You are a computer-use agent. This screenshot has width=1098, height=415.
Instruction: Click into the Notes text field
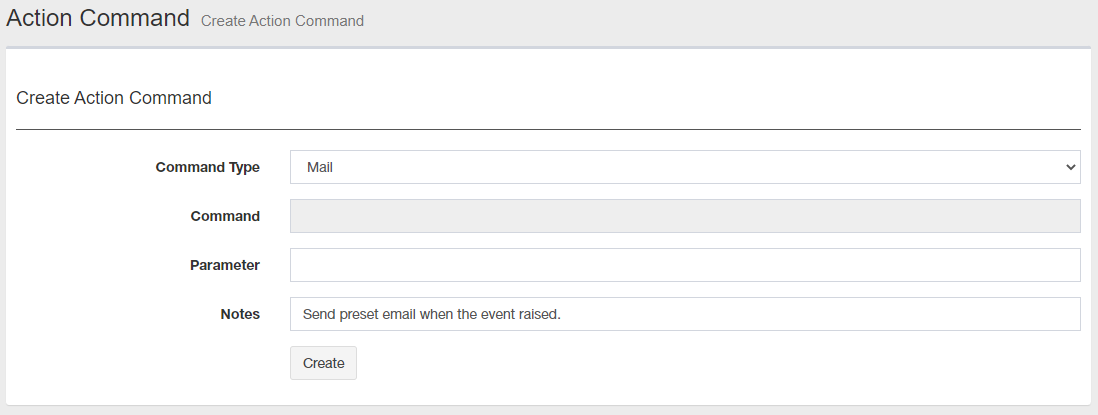tap(684, 314)
